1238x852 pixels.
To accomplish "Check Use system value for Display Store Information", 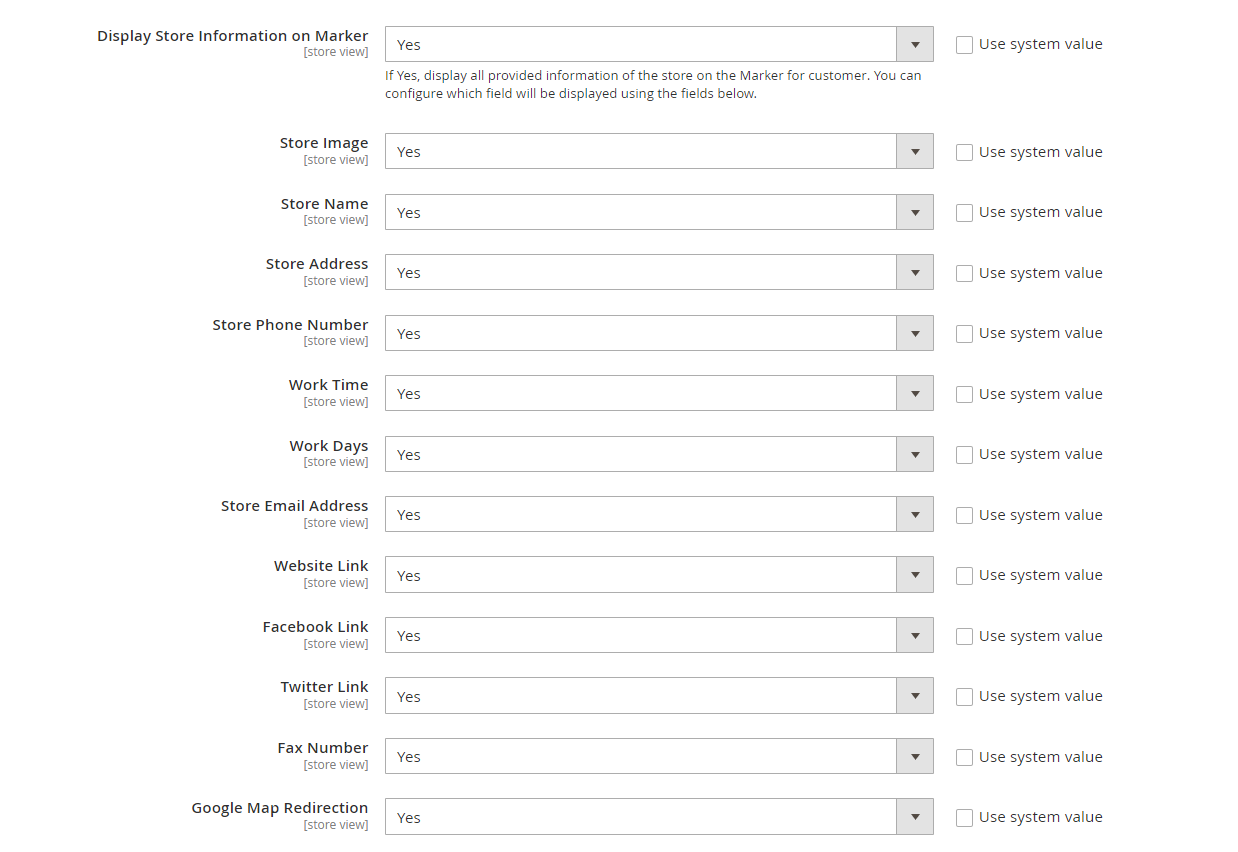I will (964, 45).
